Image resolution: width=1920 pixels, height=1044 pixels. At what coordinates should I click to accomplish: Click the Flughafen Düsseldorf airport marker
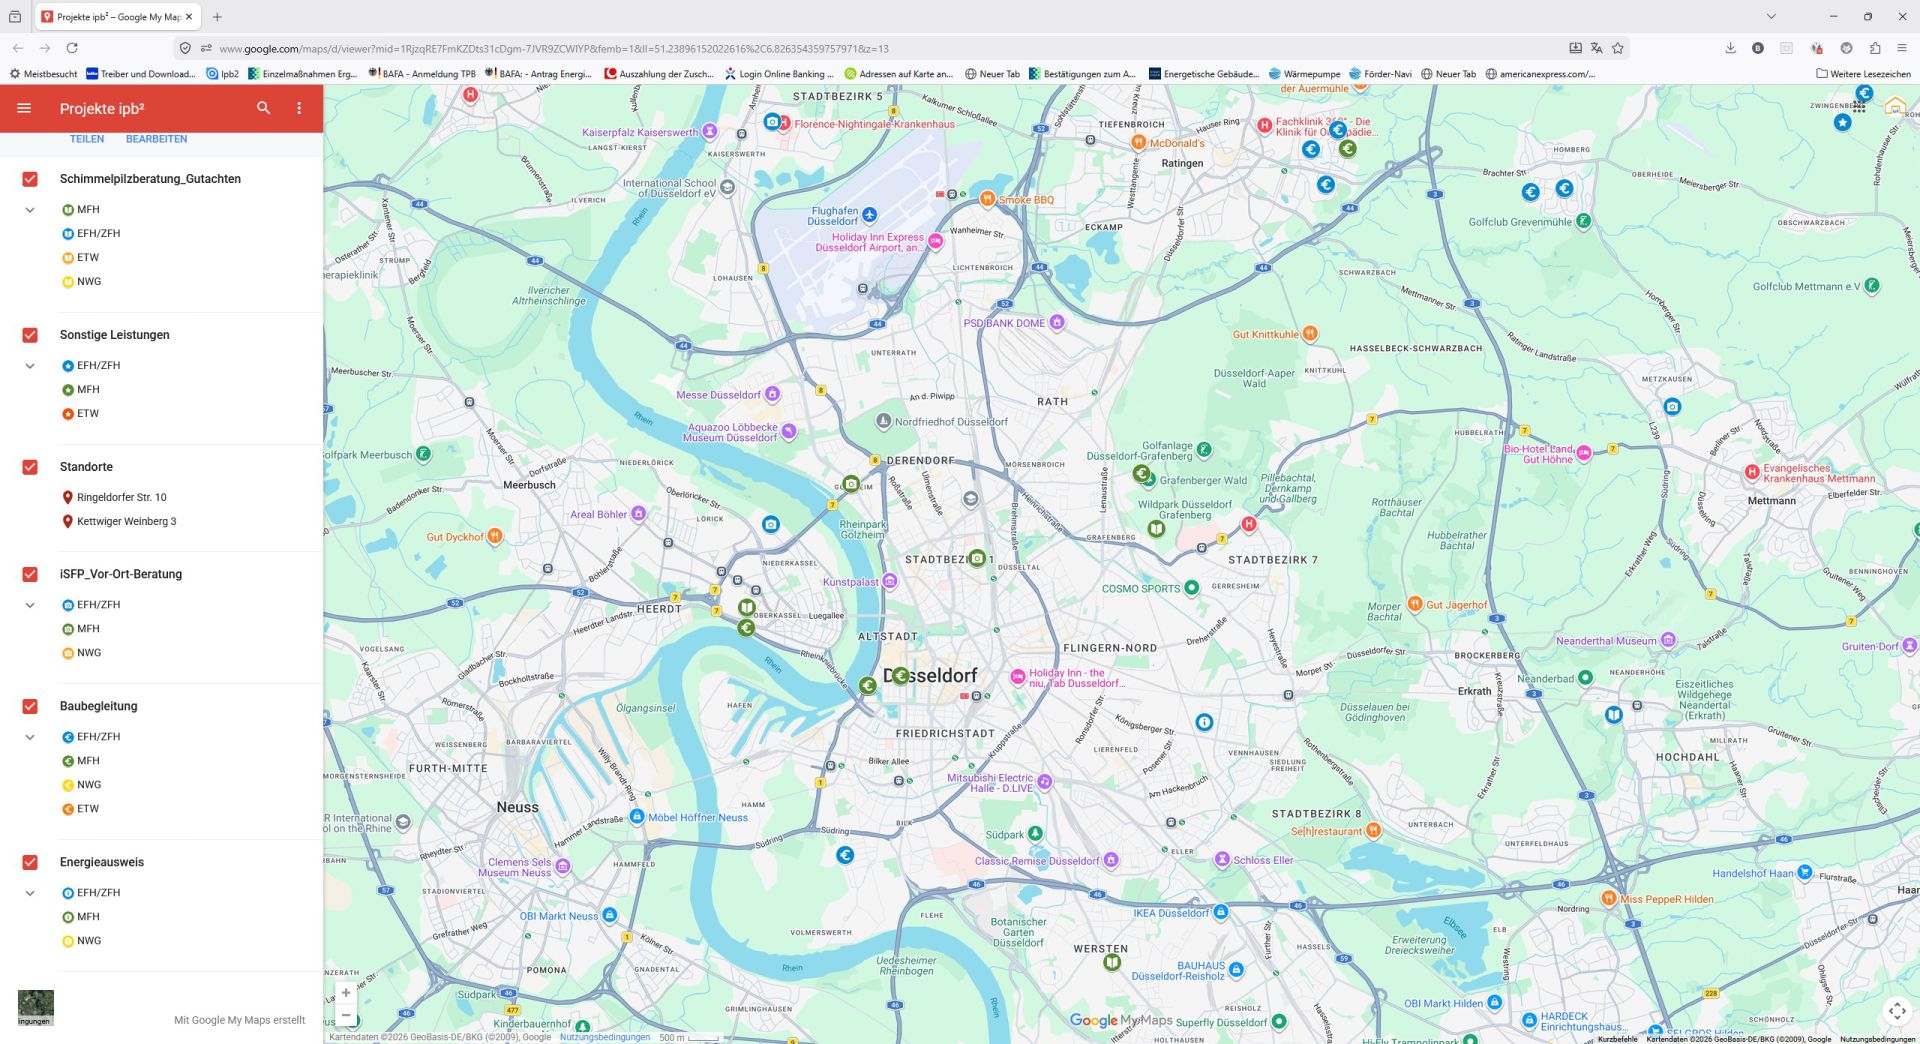(870, 215)
